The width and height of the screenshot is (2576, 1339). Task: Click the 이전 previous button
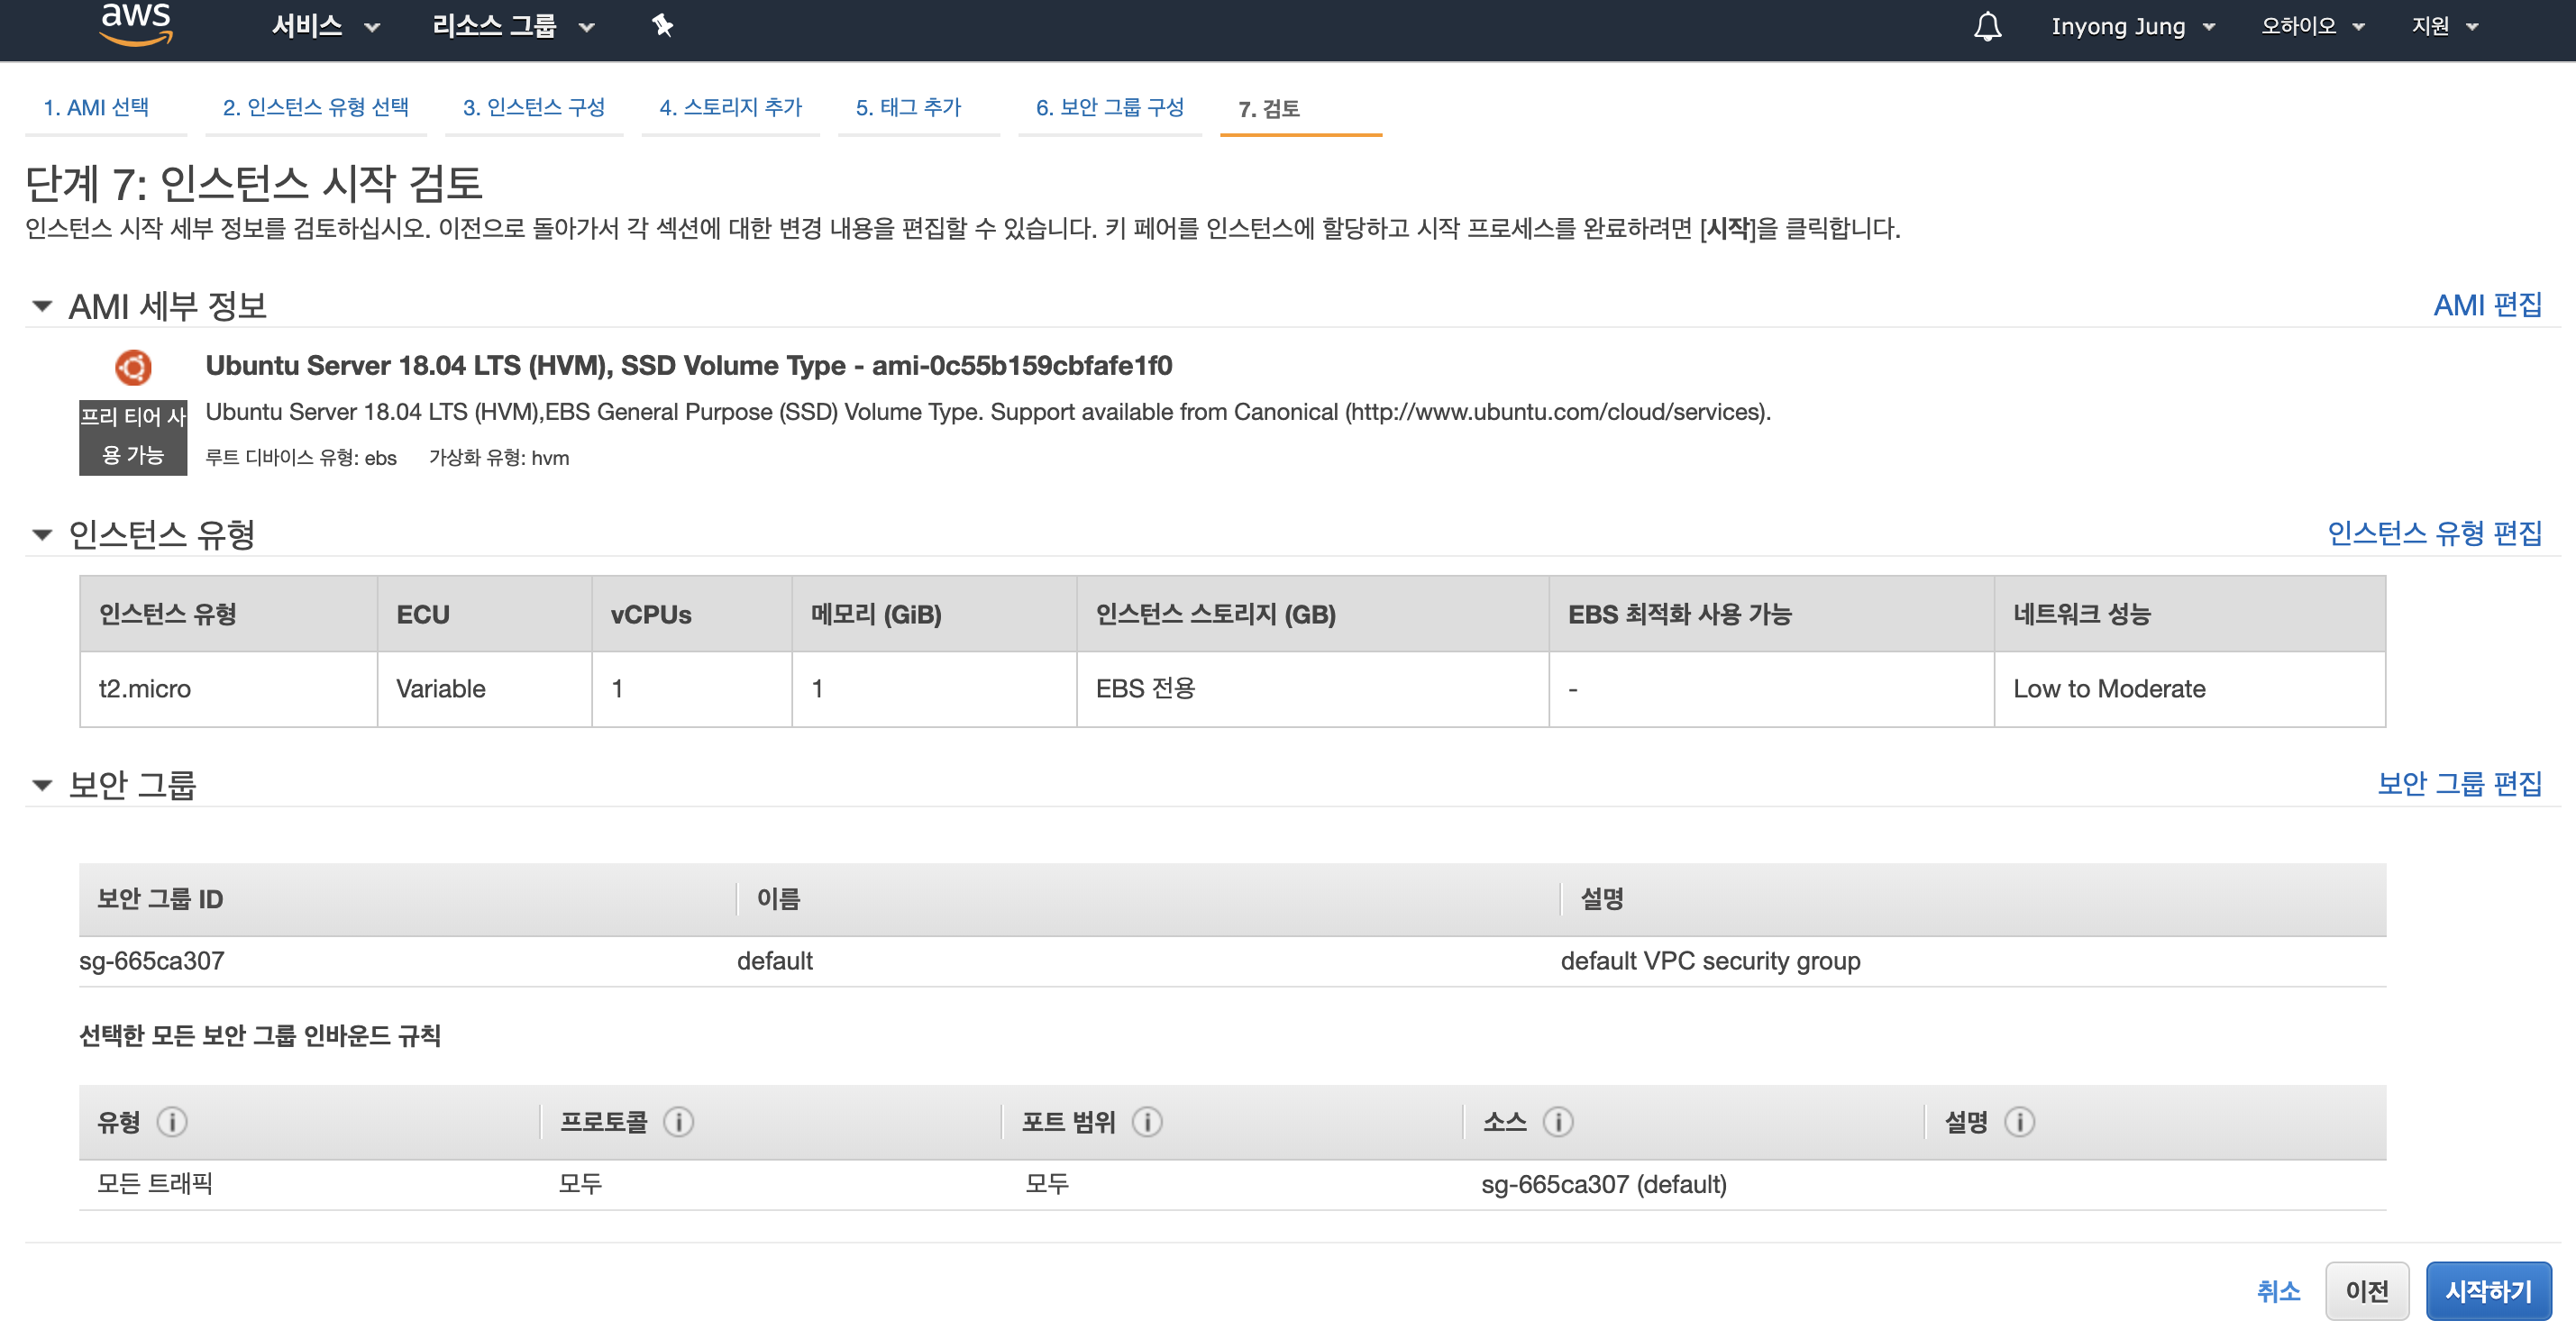(2366, 1291)
